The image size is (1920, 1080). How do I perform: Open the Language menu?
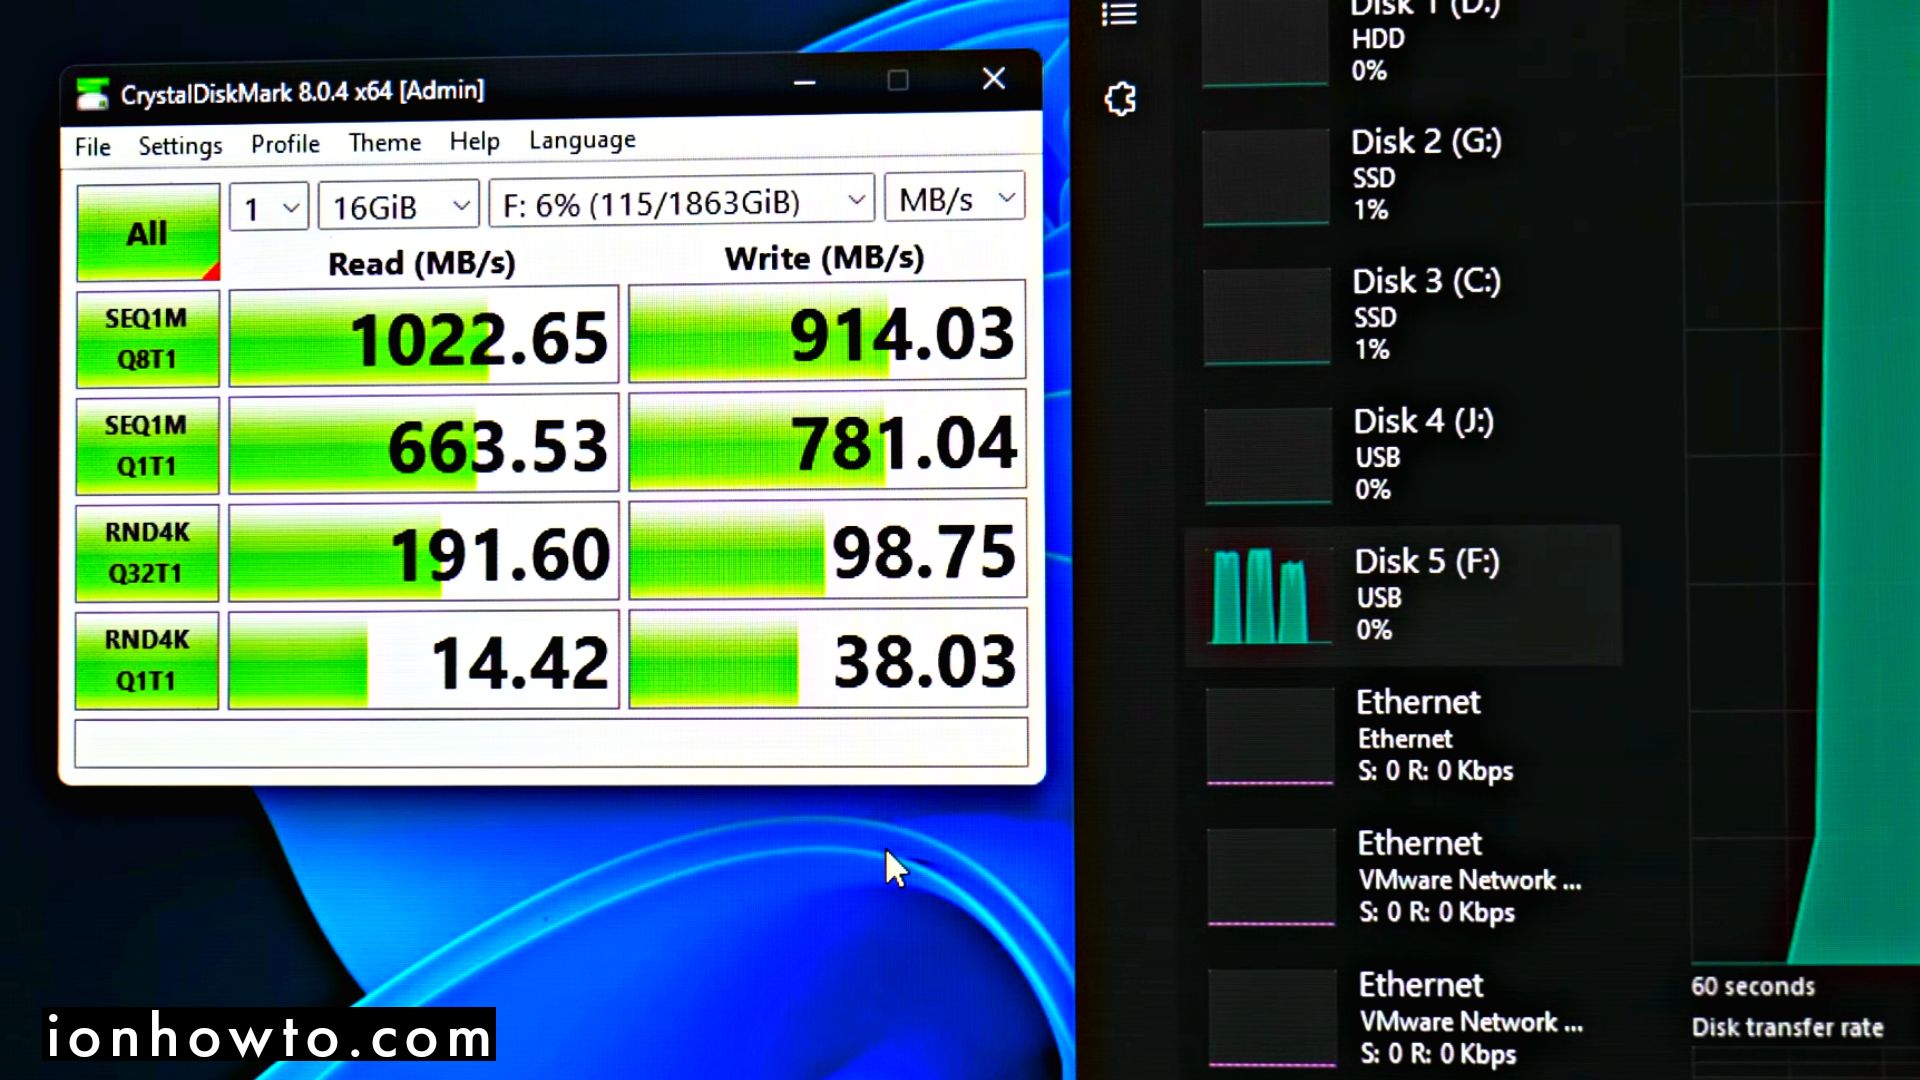[x=582, y=140]
